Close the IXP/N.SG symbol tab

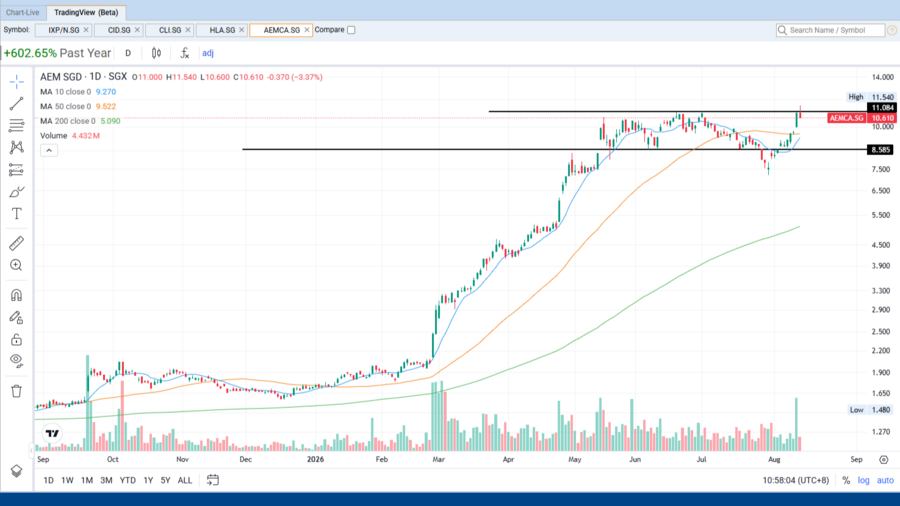tap(86, 30)
